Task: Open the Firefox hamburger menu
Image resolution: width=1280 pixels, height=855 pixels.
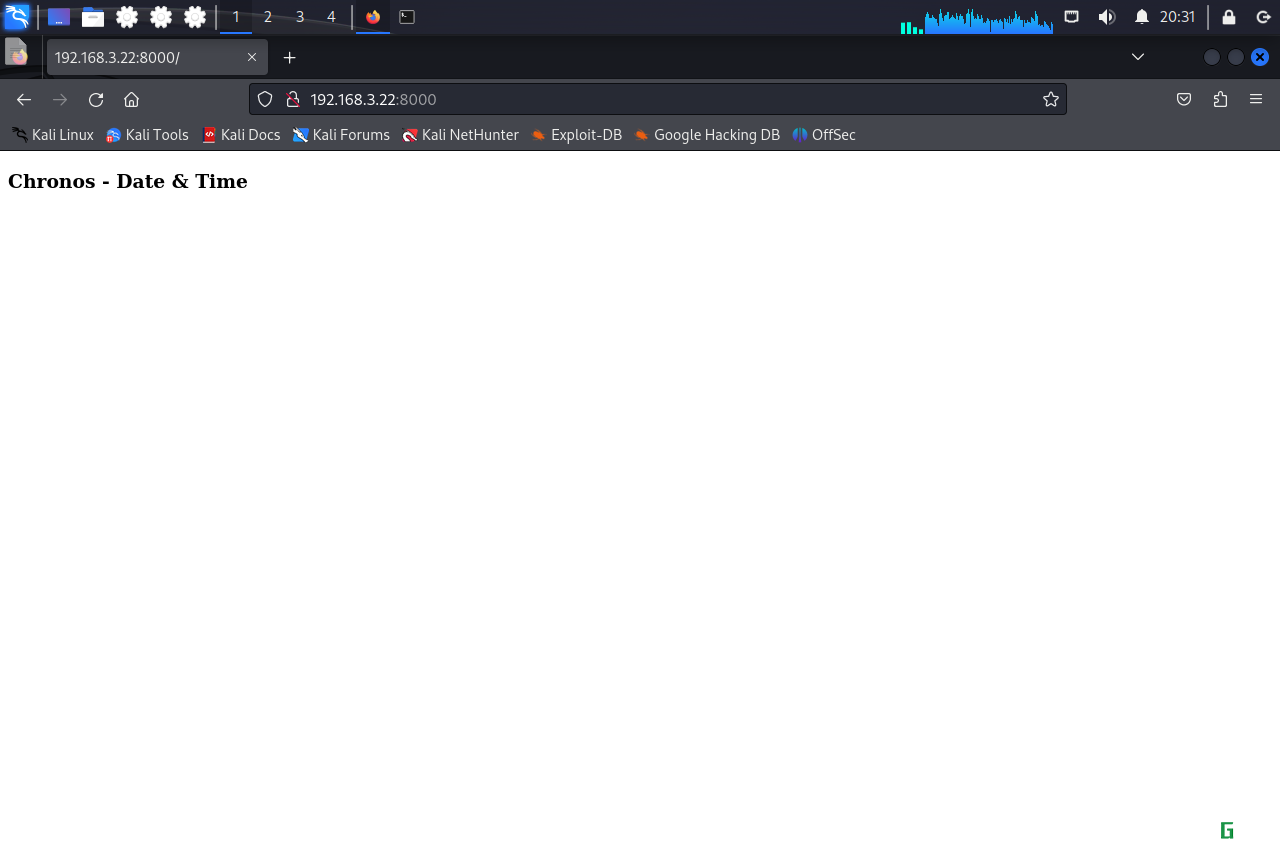Action: pyautogui.click(x=1256, y=99)
